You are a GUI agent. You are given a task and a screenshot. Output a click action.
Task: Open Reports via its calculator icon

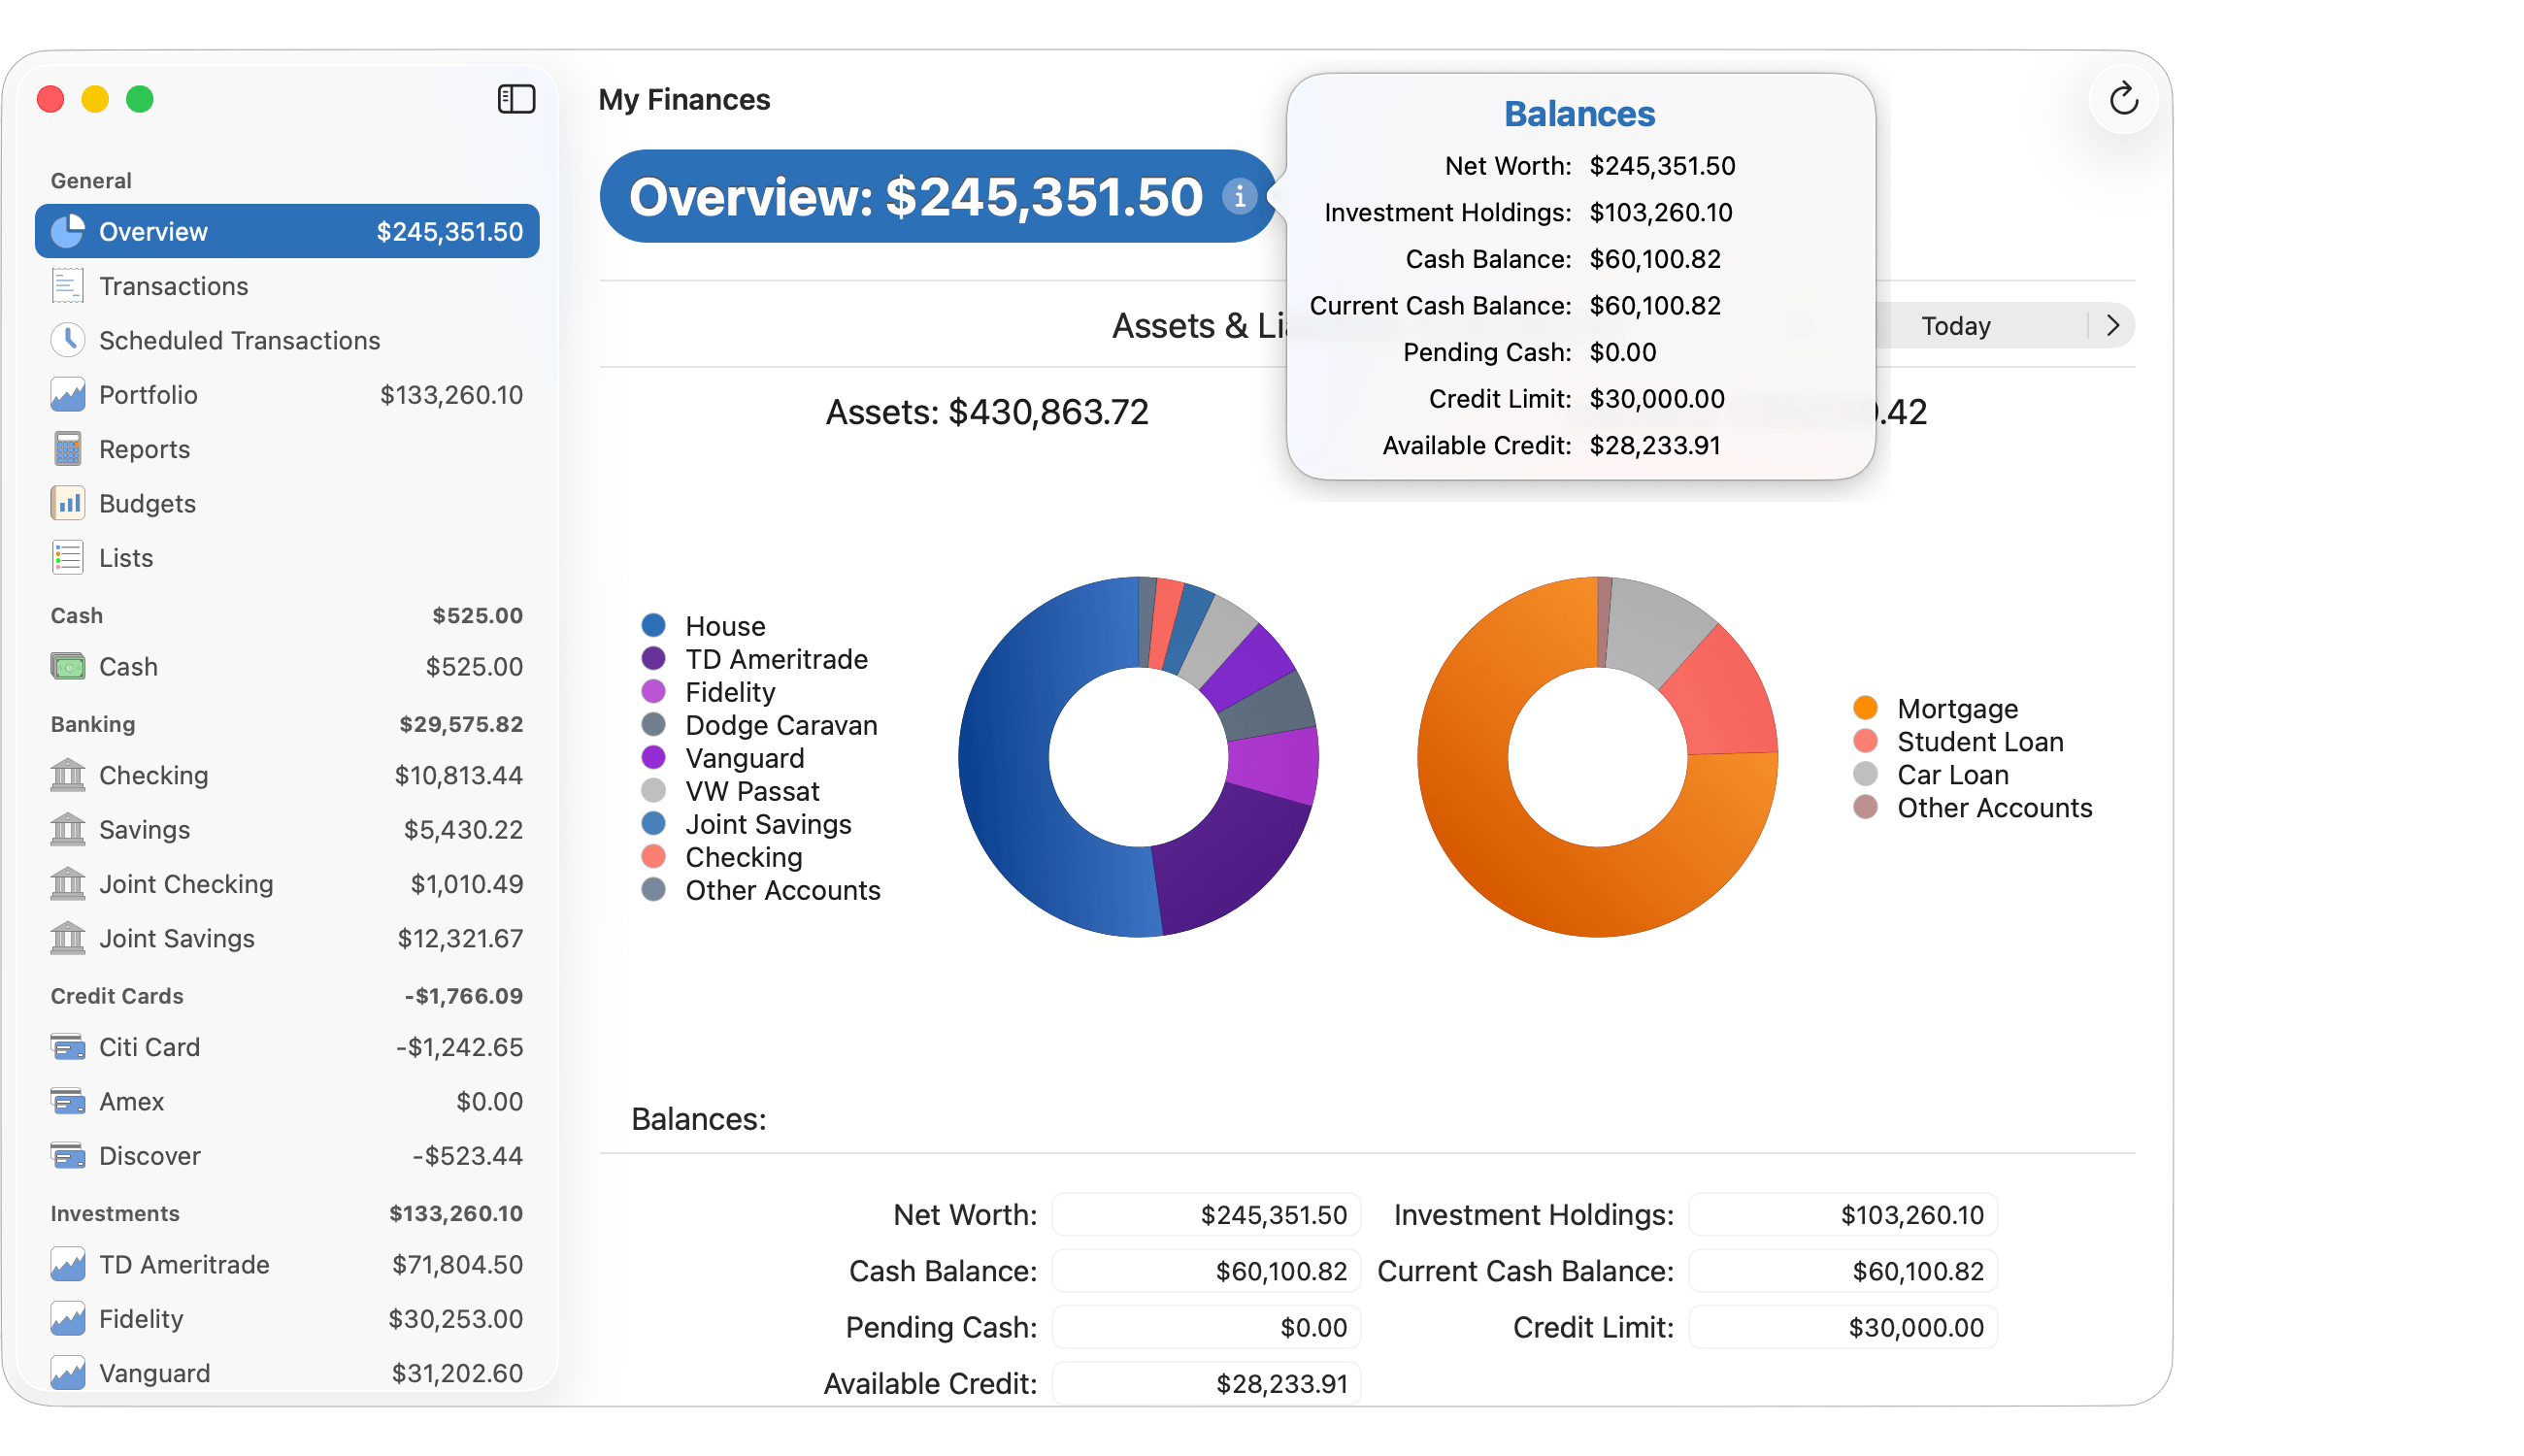pos(67,449)
